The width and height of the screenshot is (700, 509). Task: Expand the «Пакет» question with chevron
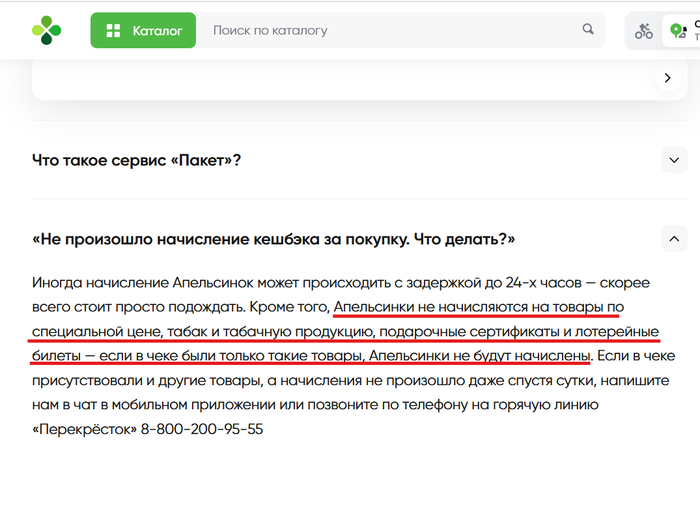tap(674, 159)
